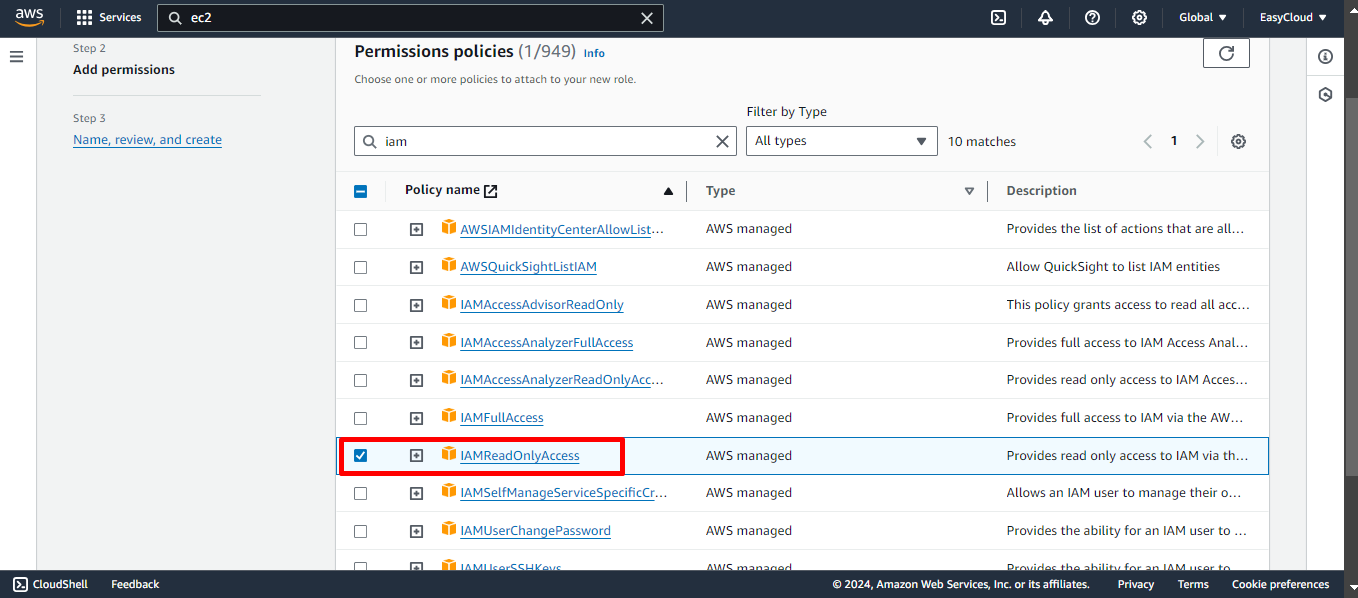The height and width of the screenshot is (598, 1358).
Task: Open the settings gear in top bar
Action: 1139,17
